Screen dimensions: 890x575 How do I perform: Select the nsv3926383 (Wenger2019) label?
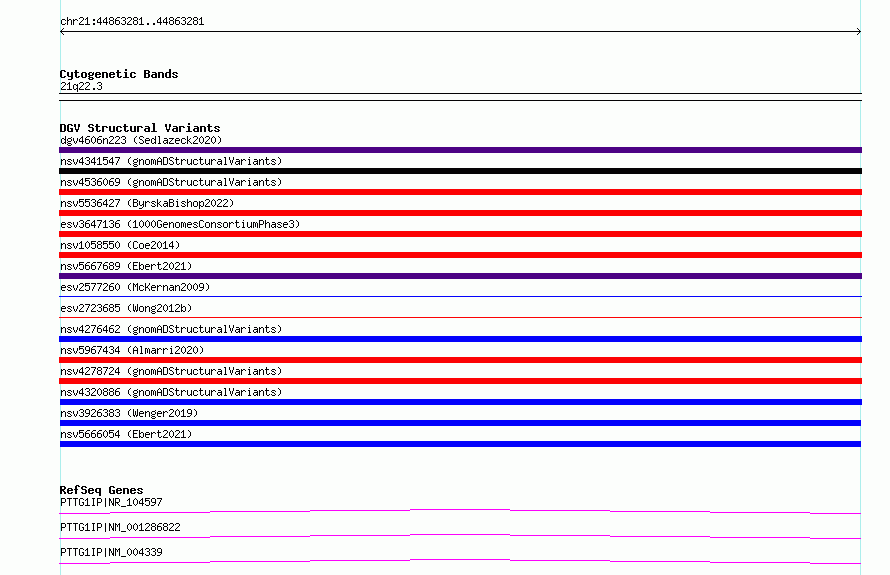point(129,413)
